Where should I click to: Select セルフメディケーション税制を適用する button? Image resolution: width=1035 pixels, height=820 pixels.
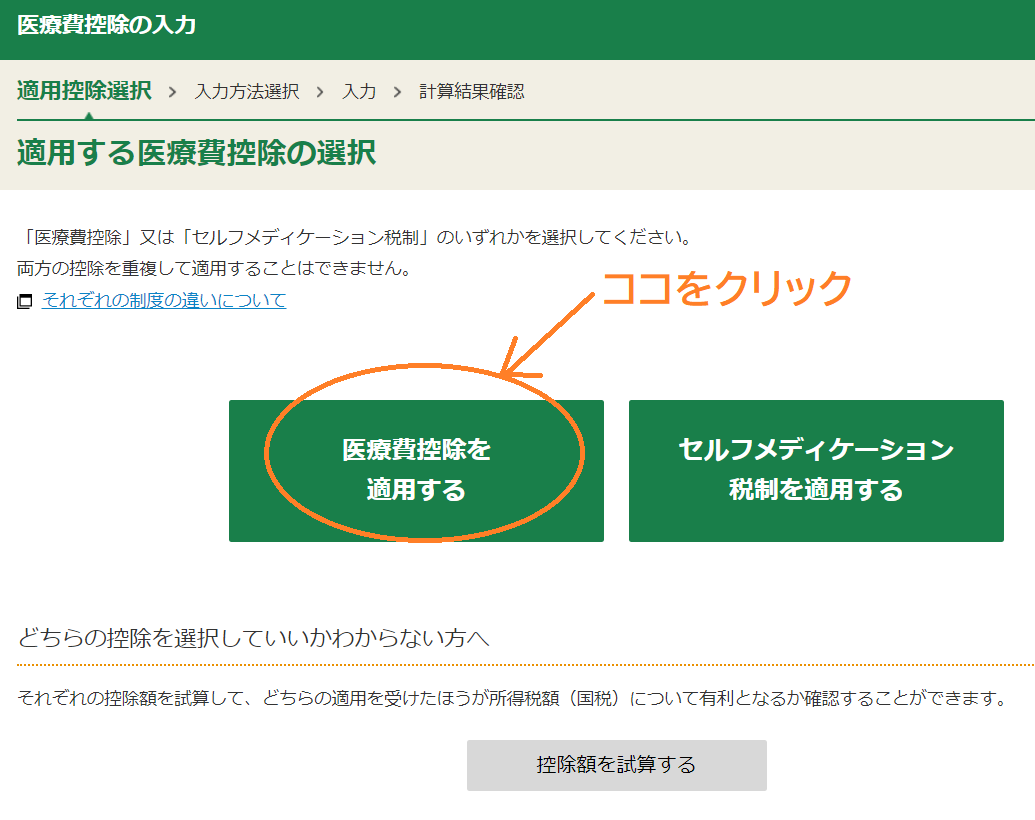816,470
